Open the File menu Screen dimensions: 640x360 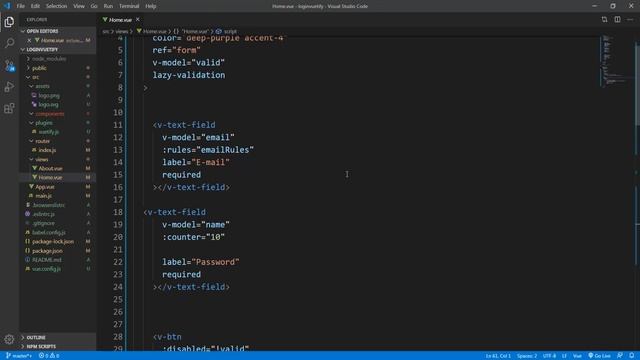(x=20, y=6)
